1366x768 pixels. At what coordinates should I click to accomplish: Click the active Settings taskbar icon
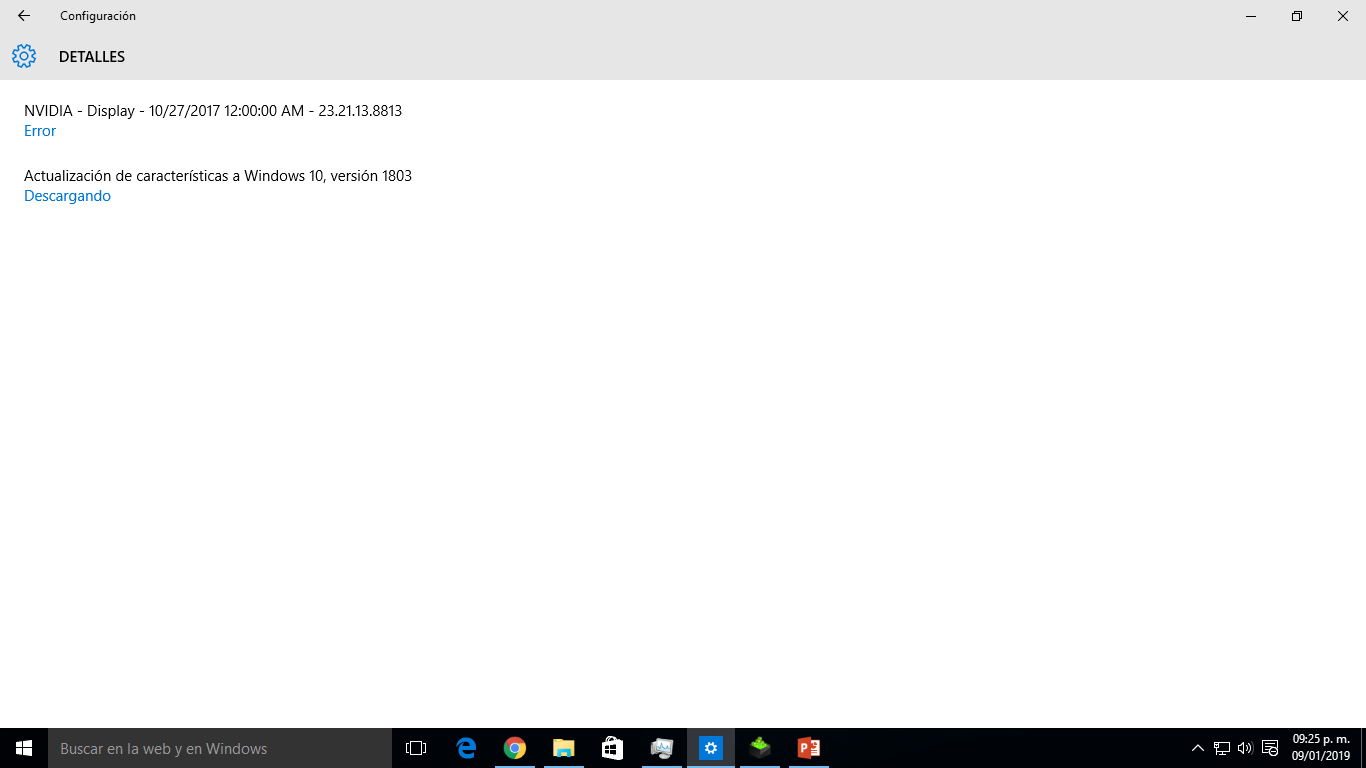[711, 748]
